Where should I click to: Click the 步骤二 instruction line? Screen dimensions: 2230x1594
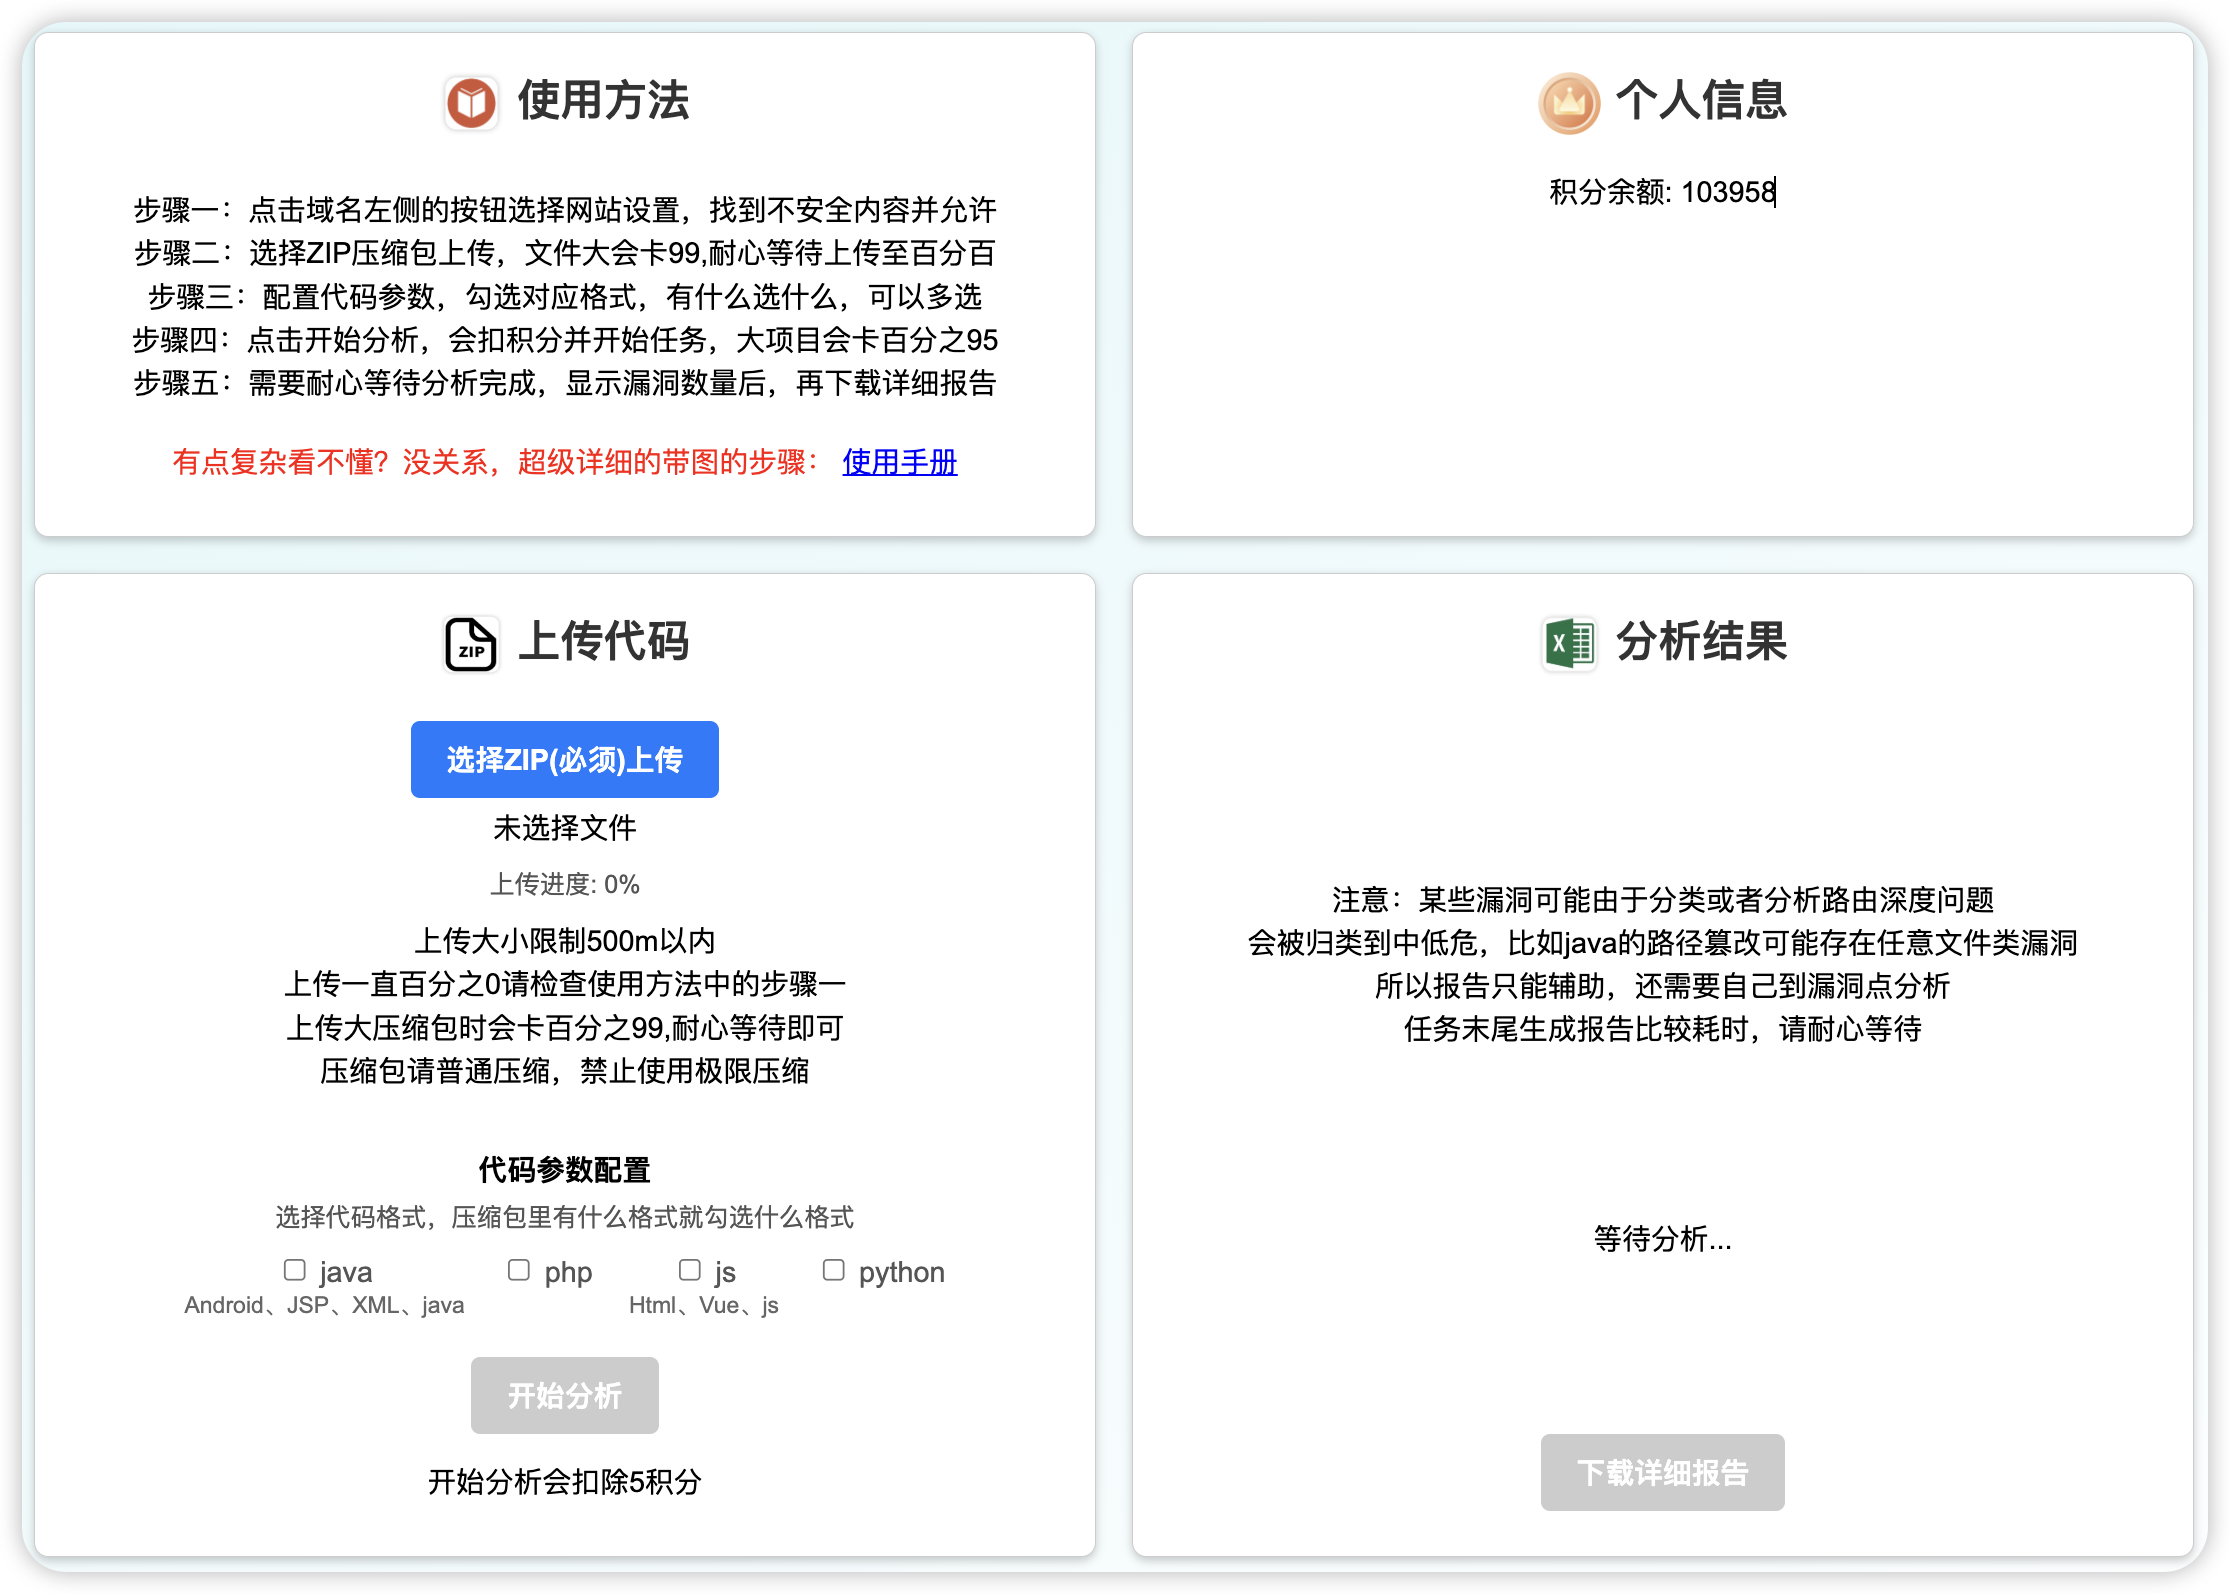[x=565, y=253]
